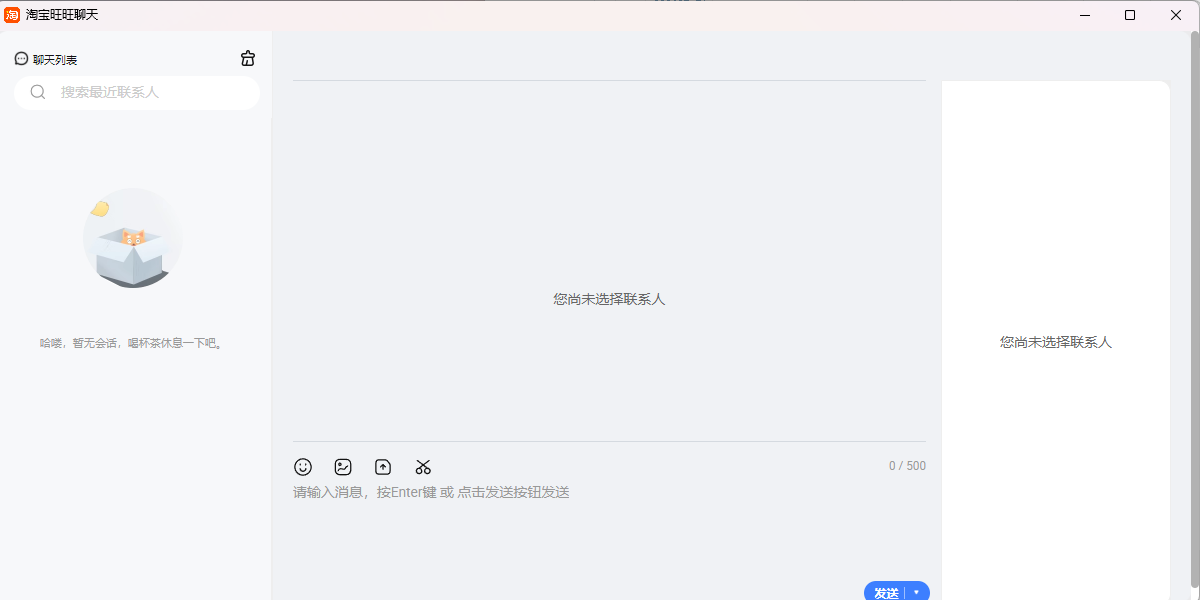Viewport: 1200px width, 600px height.
Task: Click the magnifier icon in search box
Action: pos(38,92)
